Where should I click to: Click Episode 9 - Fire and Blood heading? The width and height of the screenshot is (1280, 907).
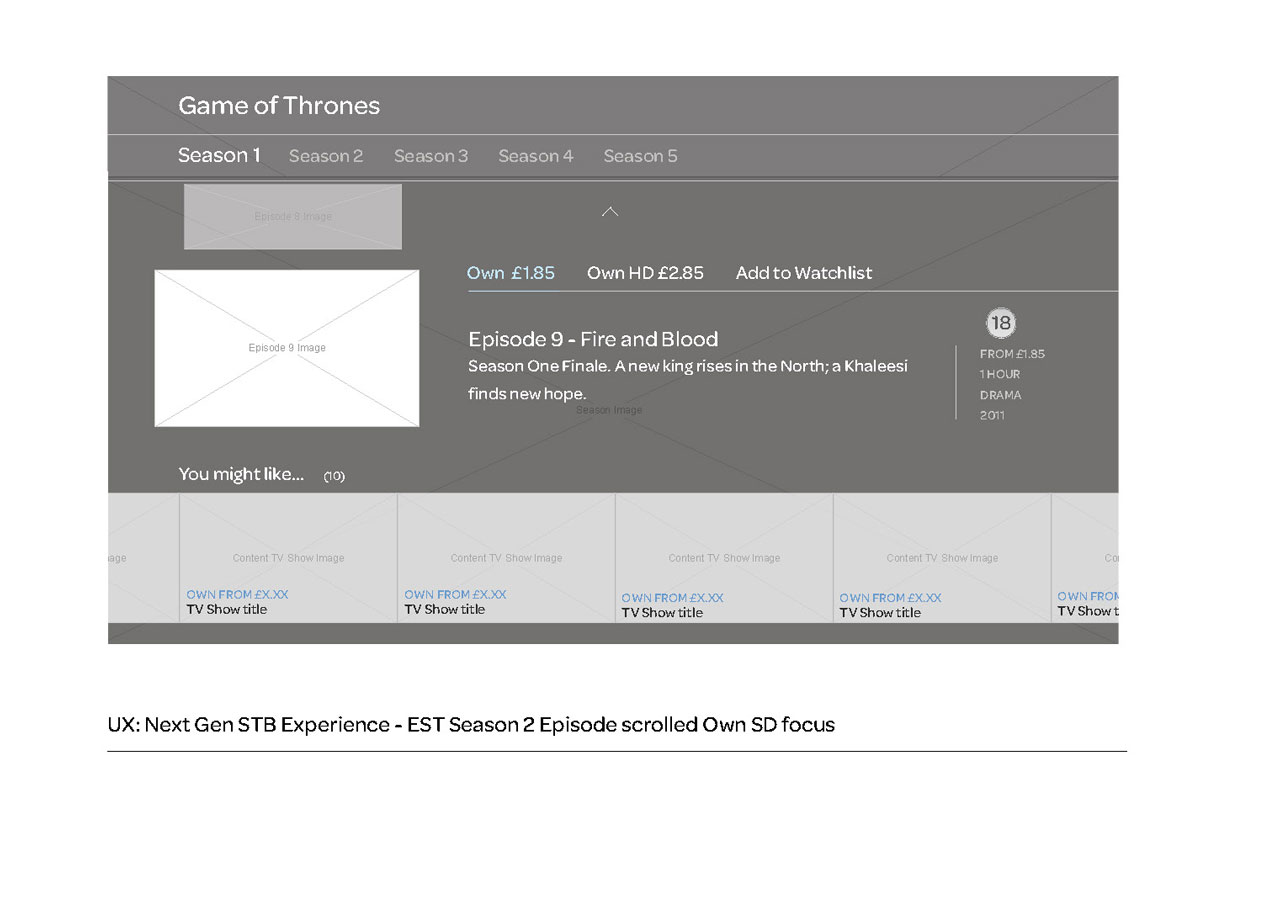[x=593, y=339]
